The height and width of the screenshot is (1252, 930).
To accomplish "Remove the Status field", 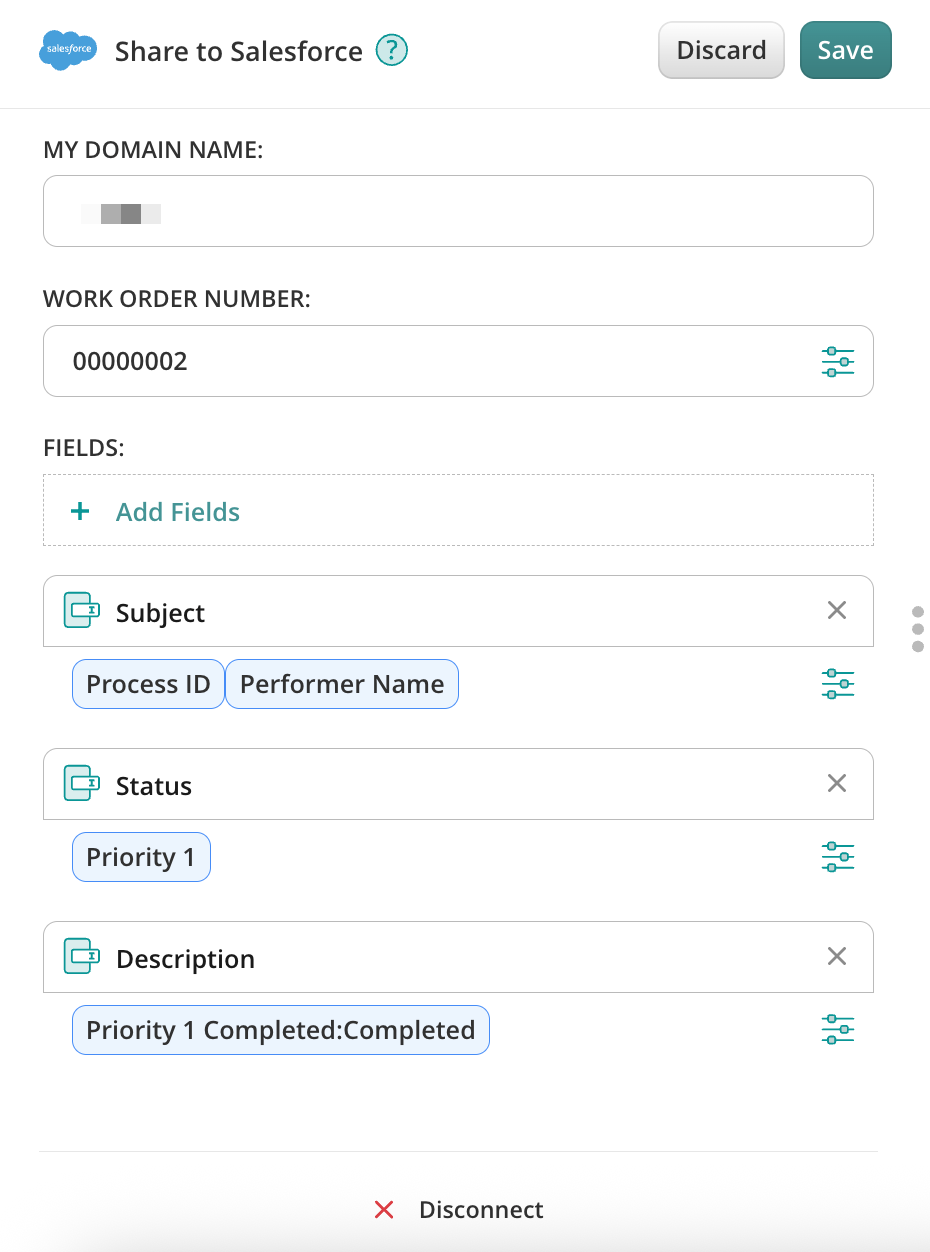I will (x=837, y=783).
